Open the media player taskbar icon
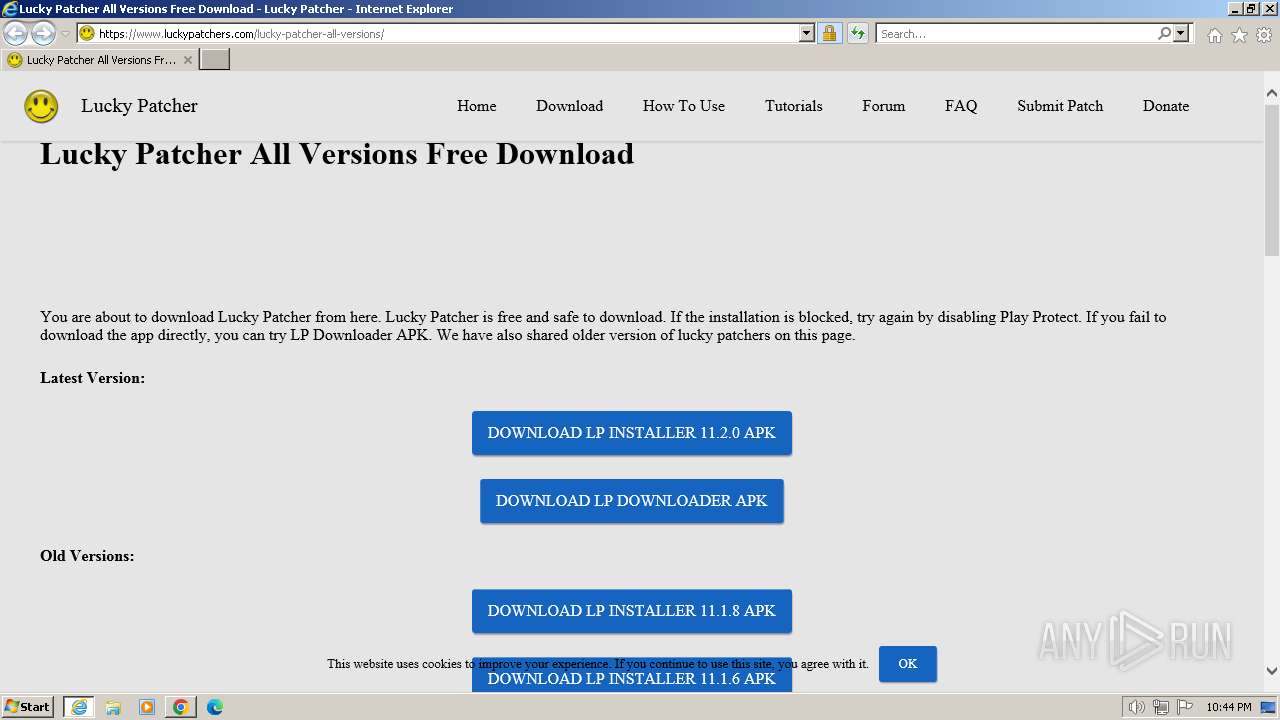Image resolution: width=1280 pixels, height=720 pixels. point(147,707)
